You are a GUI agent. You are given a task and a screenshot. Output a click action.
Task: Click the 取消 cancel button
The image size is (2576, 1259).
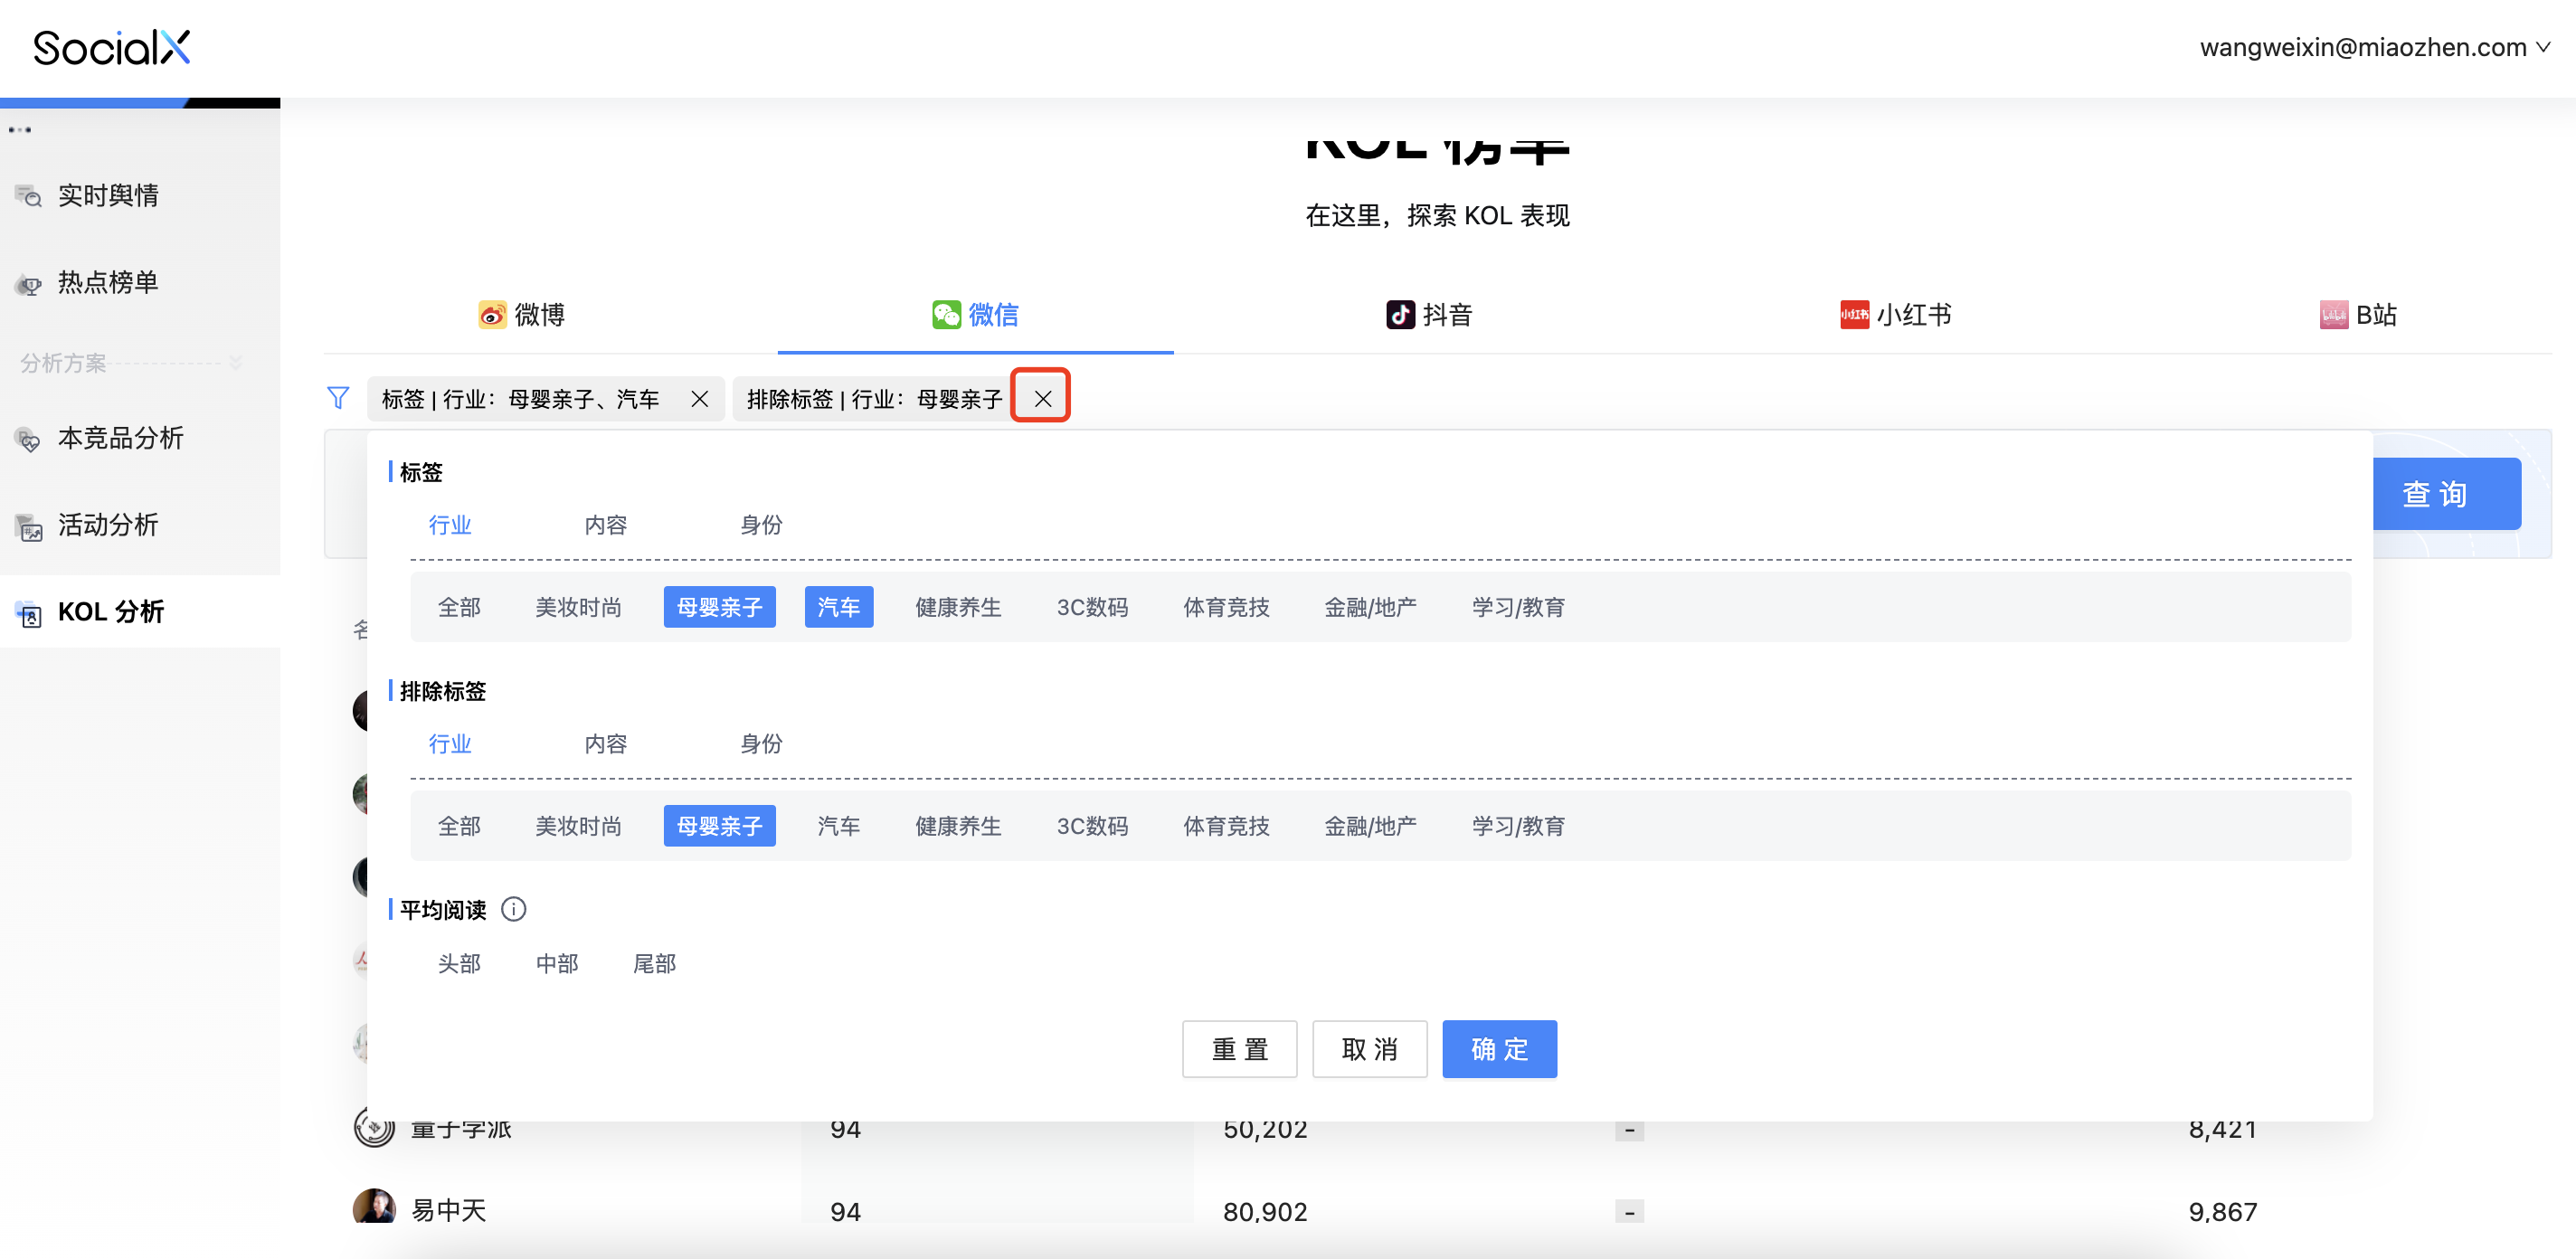pos(1370,1049)
